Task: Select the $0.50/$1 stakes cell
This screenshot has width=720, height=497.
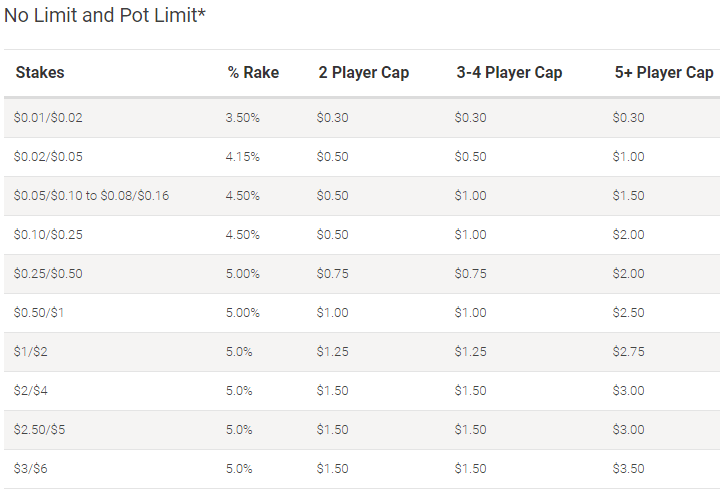Action: 39,313
